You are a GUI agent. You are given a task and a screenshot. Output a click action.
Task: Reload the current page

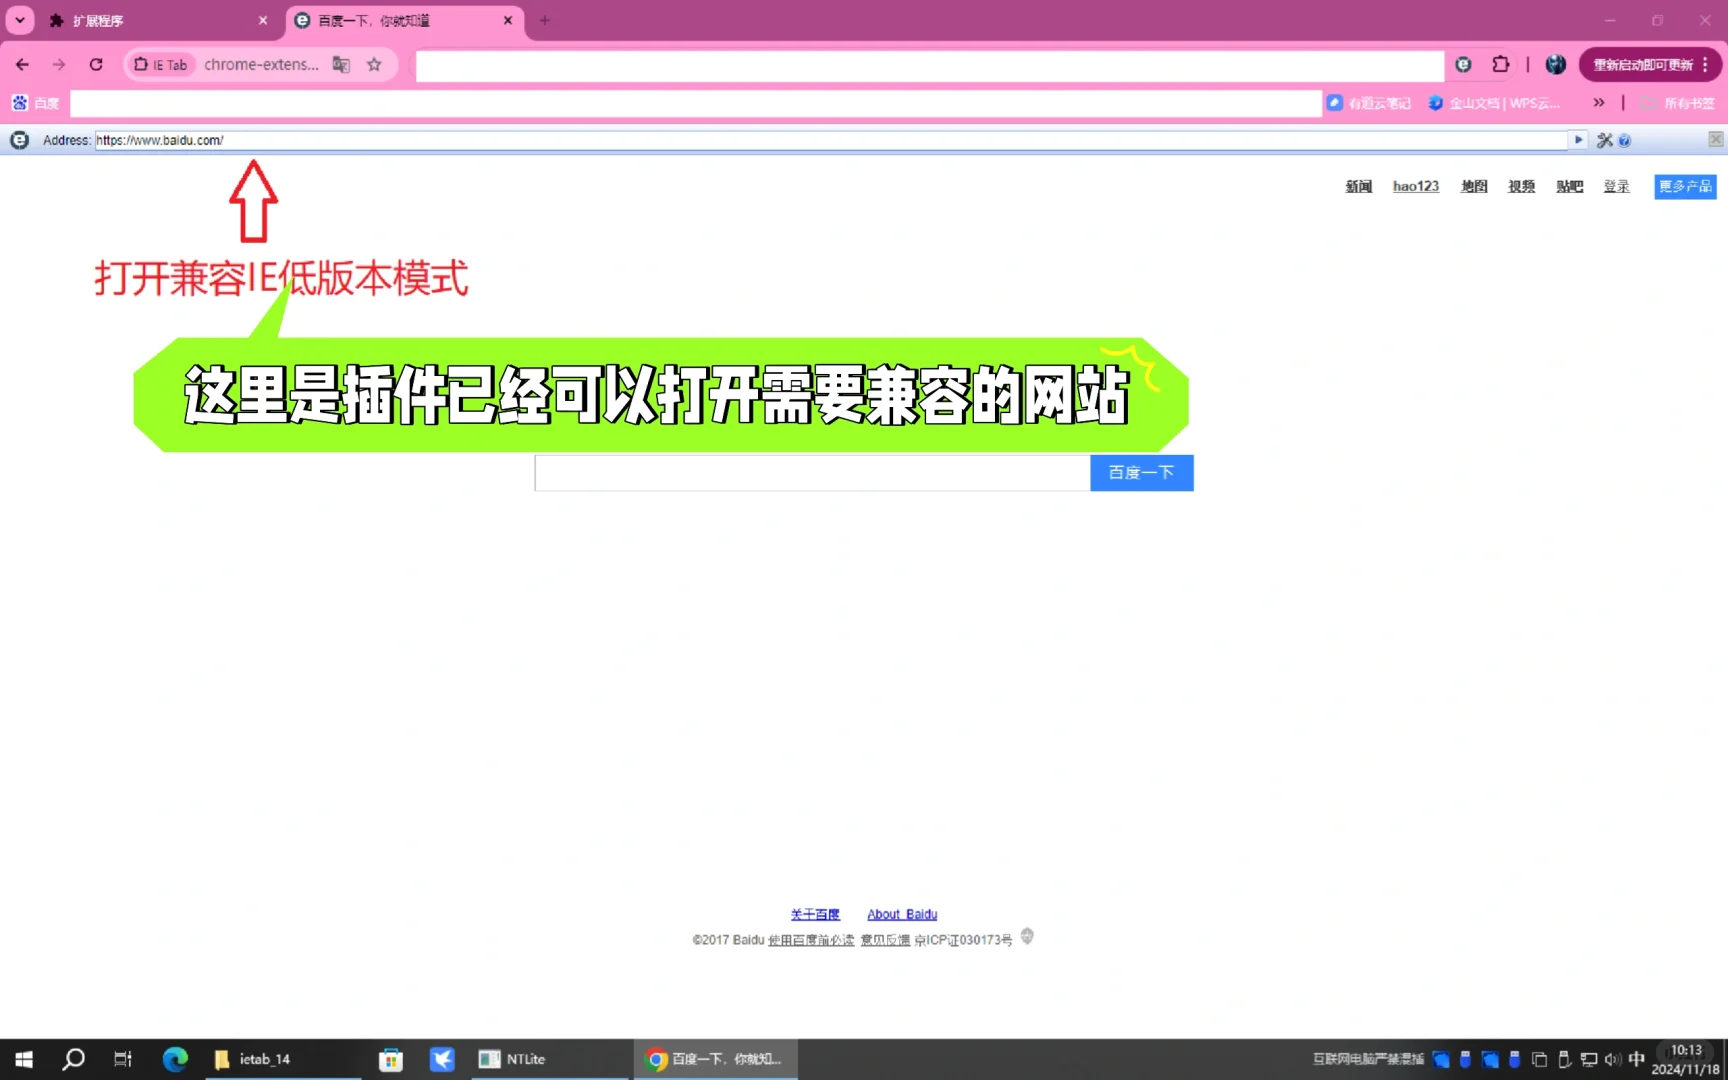pos(96,64)
